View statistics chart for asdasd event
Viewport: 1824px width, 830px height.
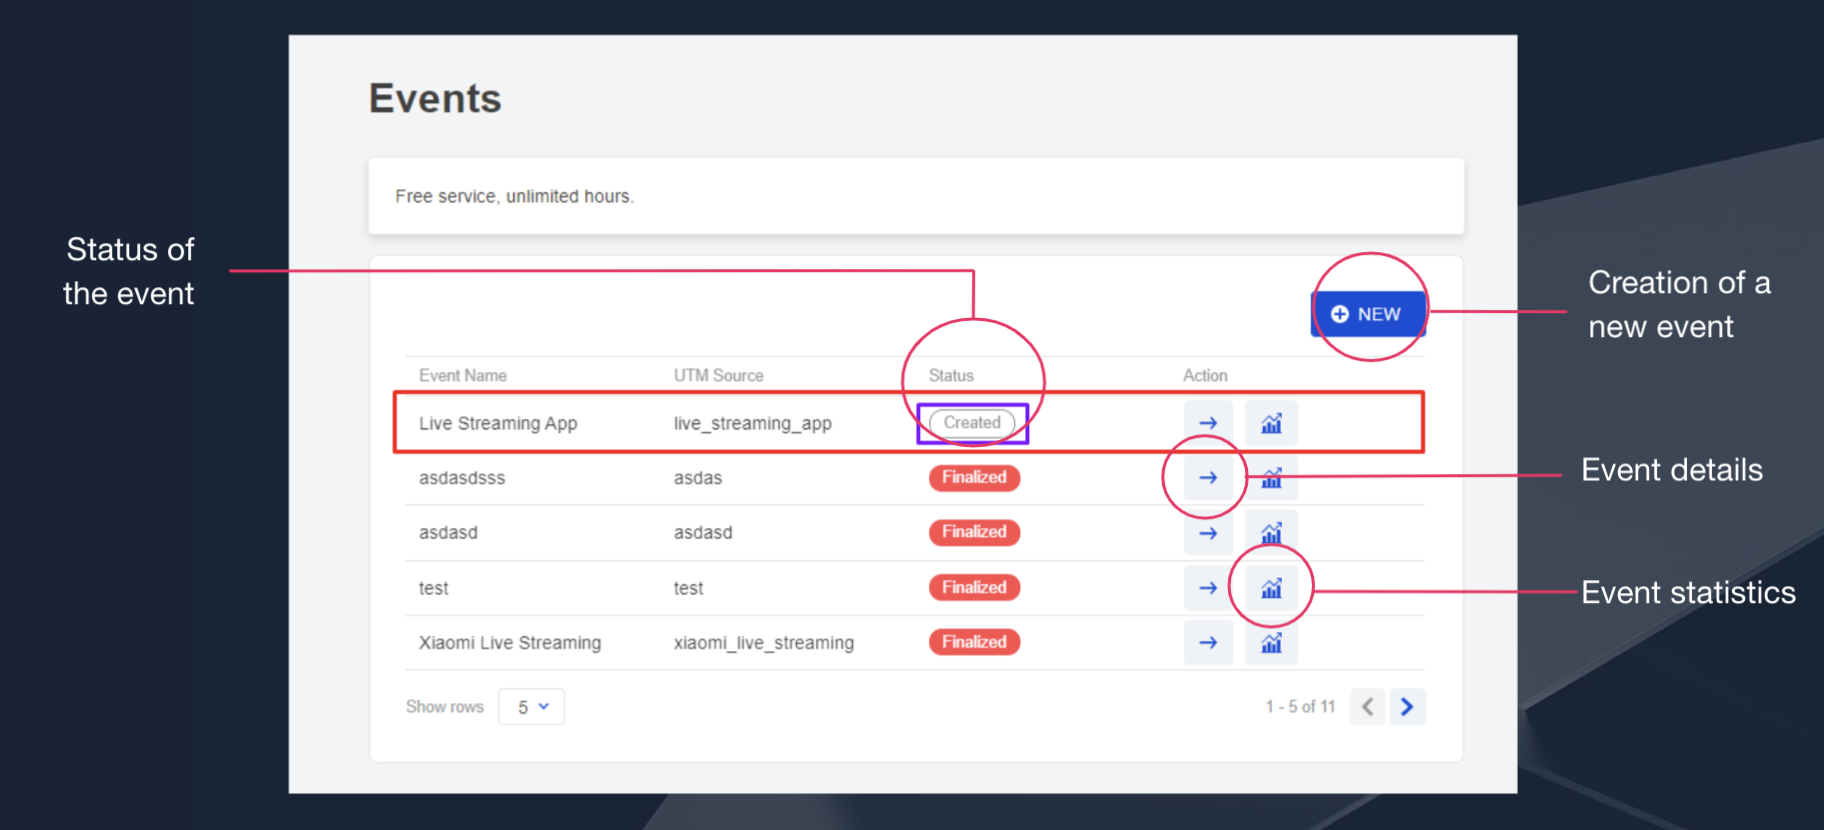click(1271, 533)
